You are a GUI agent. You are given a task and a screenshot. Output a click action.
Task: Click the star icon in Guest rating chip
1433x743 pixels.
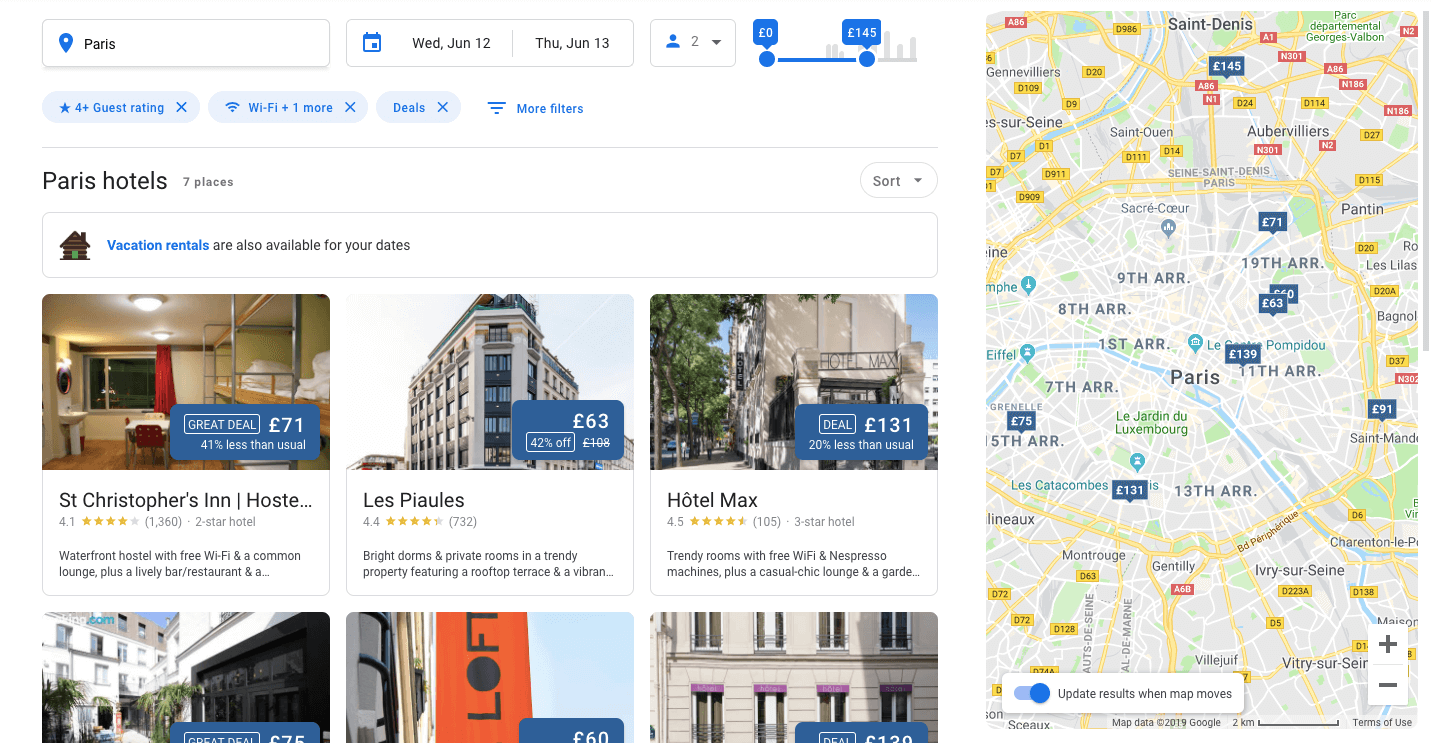coord(65,107)
